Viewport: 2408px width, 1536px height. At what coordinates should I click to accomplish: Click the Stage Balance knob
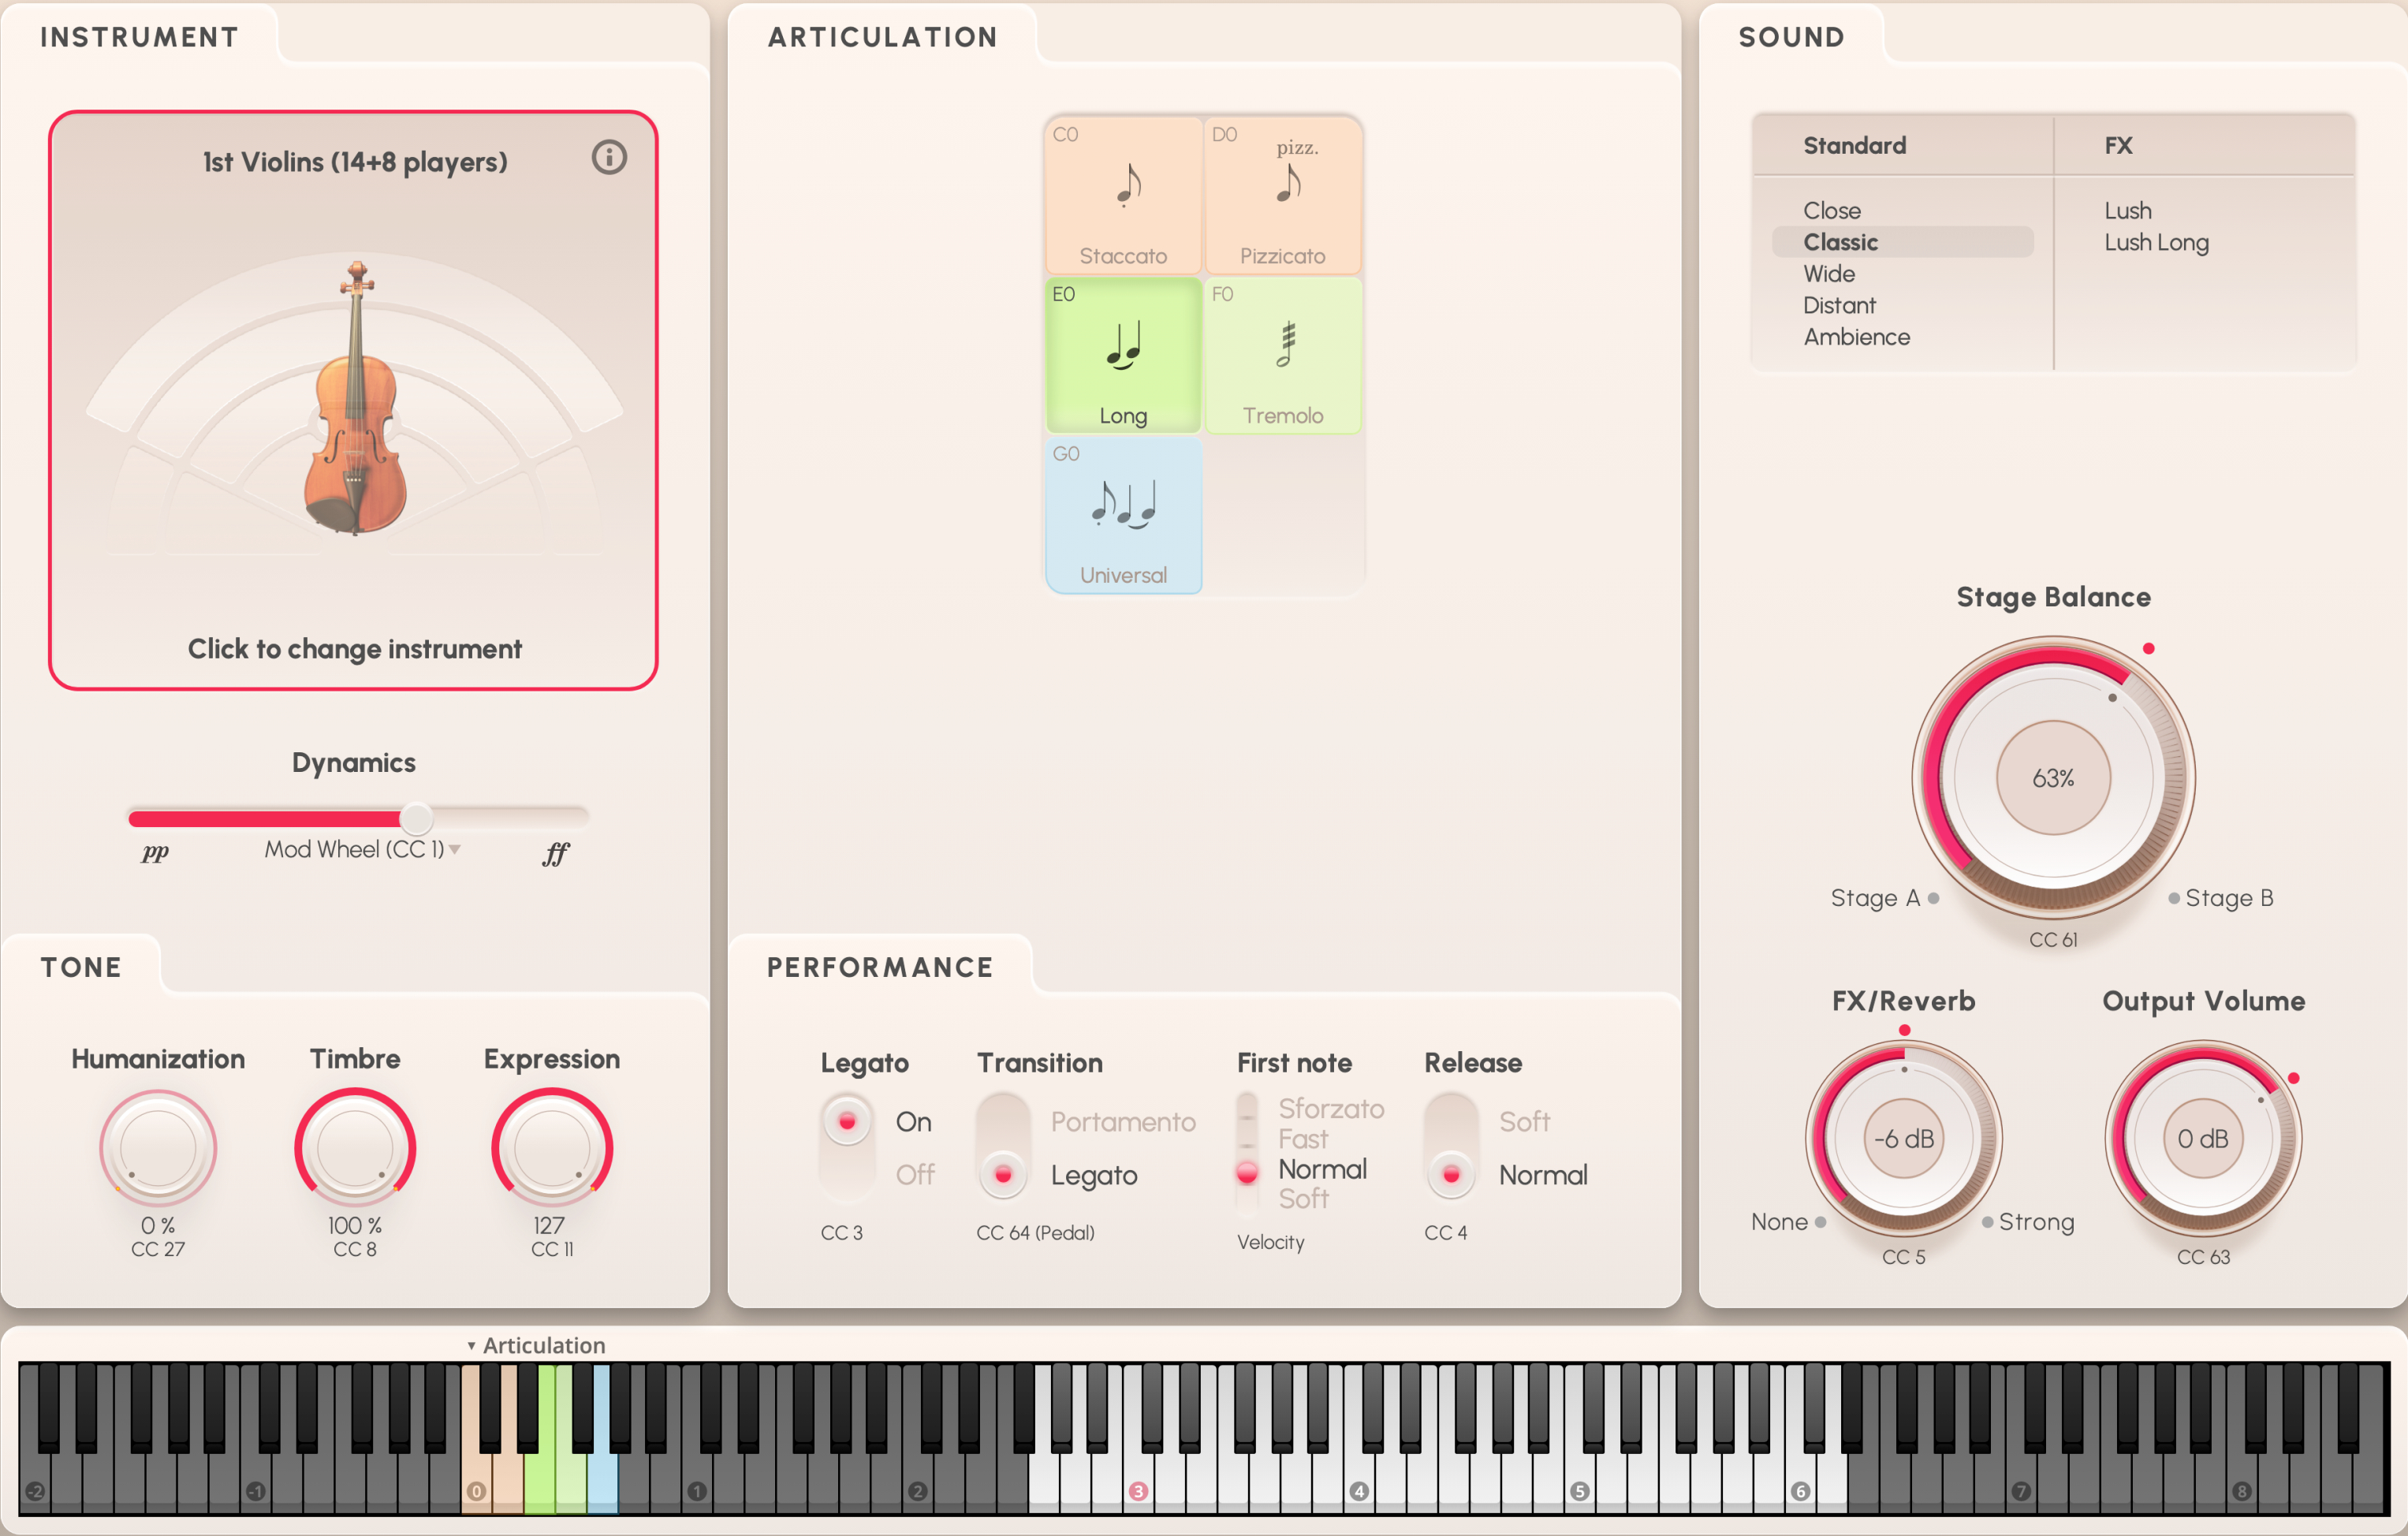[x=2053, y=777]
